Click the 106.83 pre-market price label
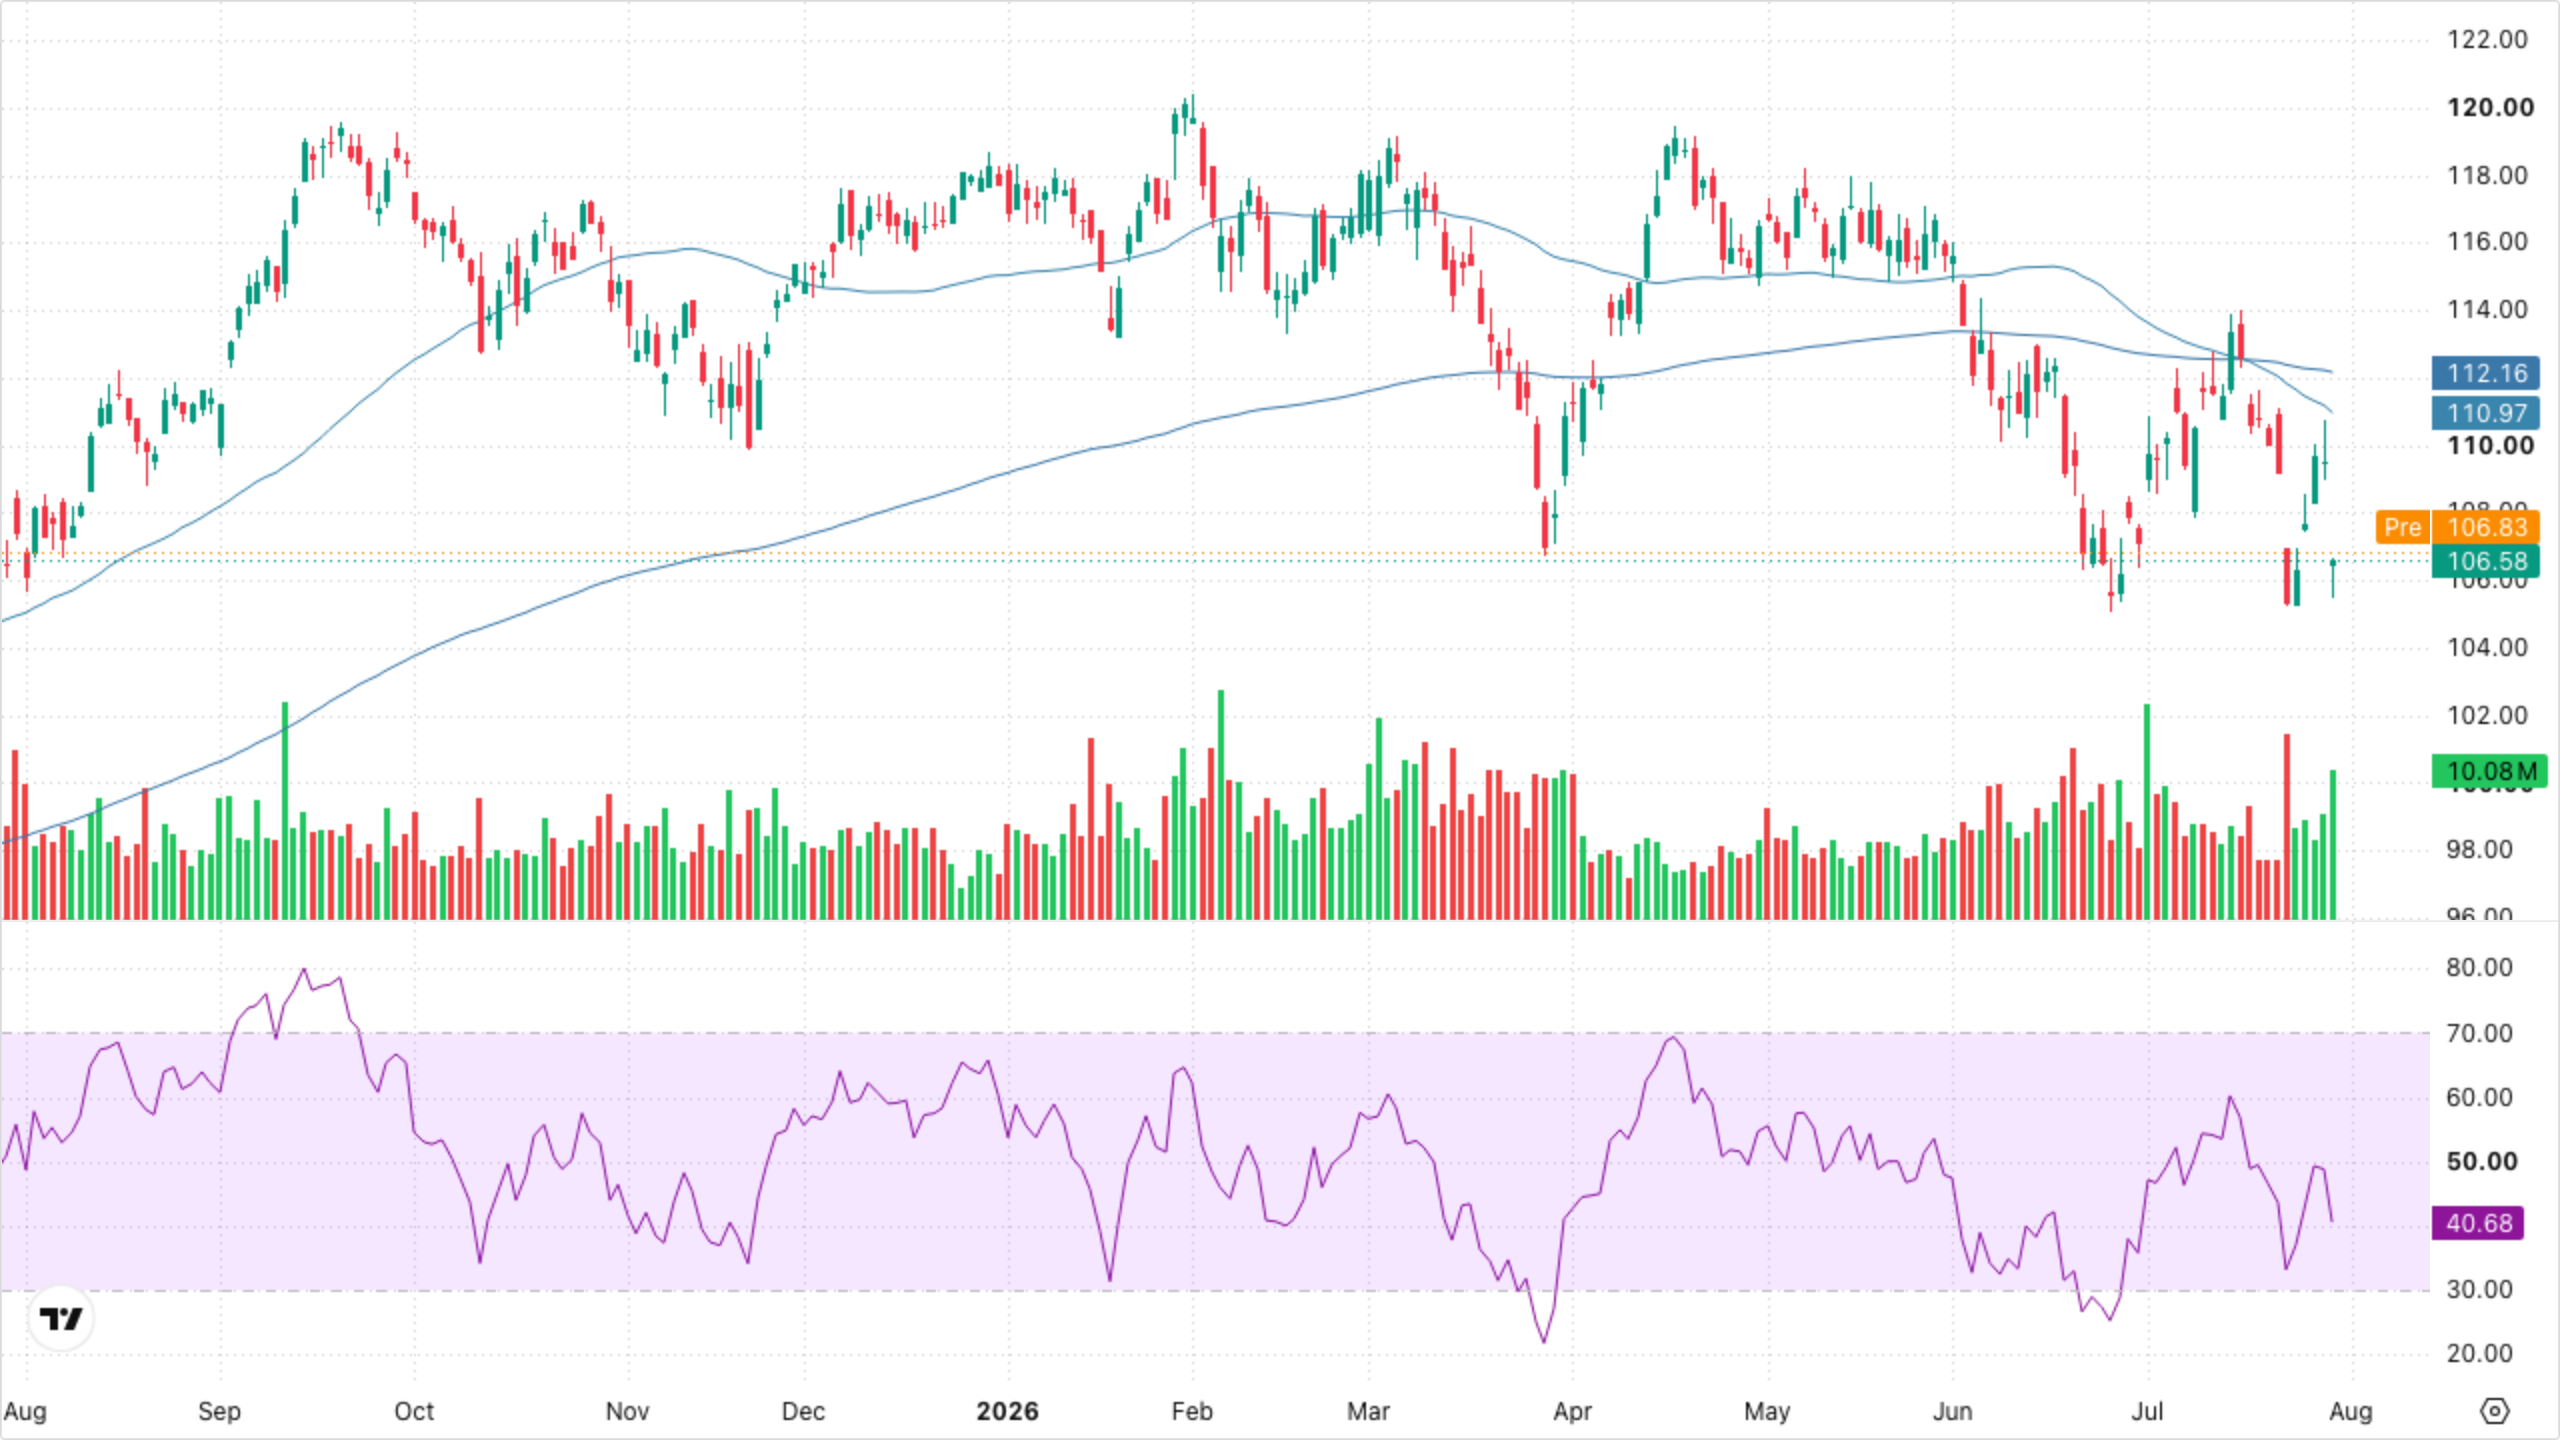 pyautogui.click(x=2486, y=527)
